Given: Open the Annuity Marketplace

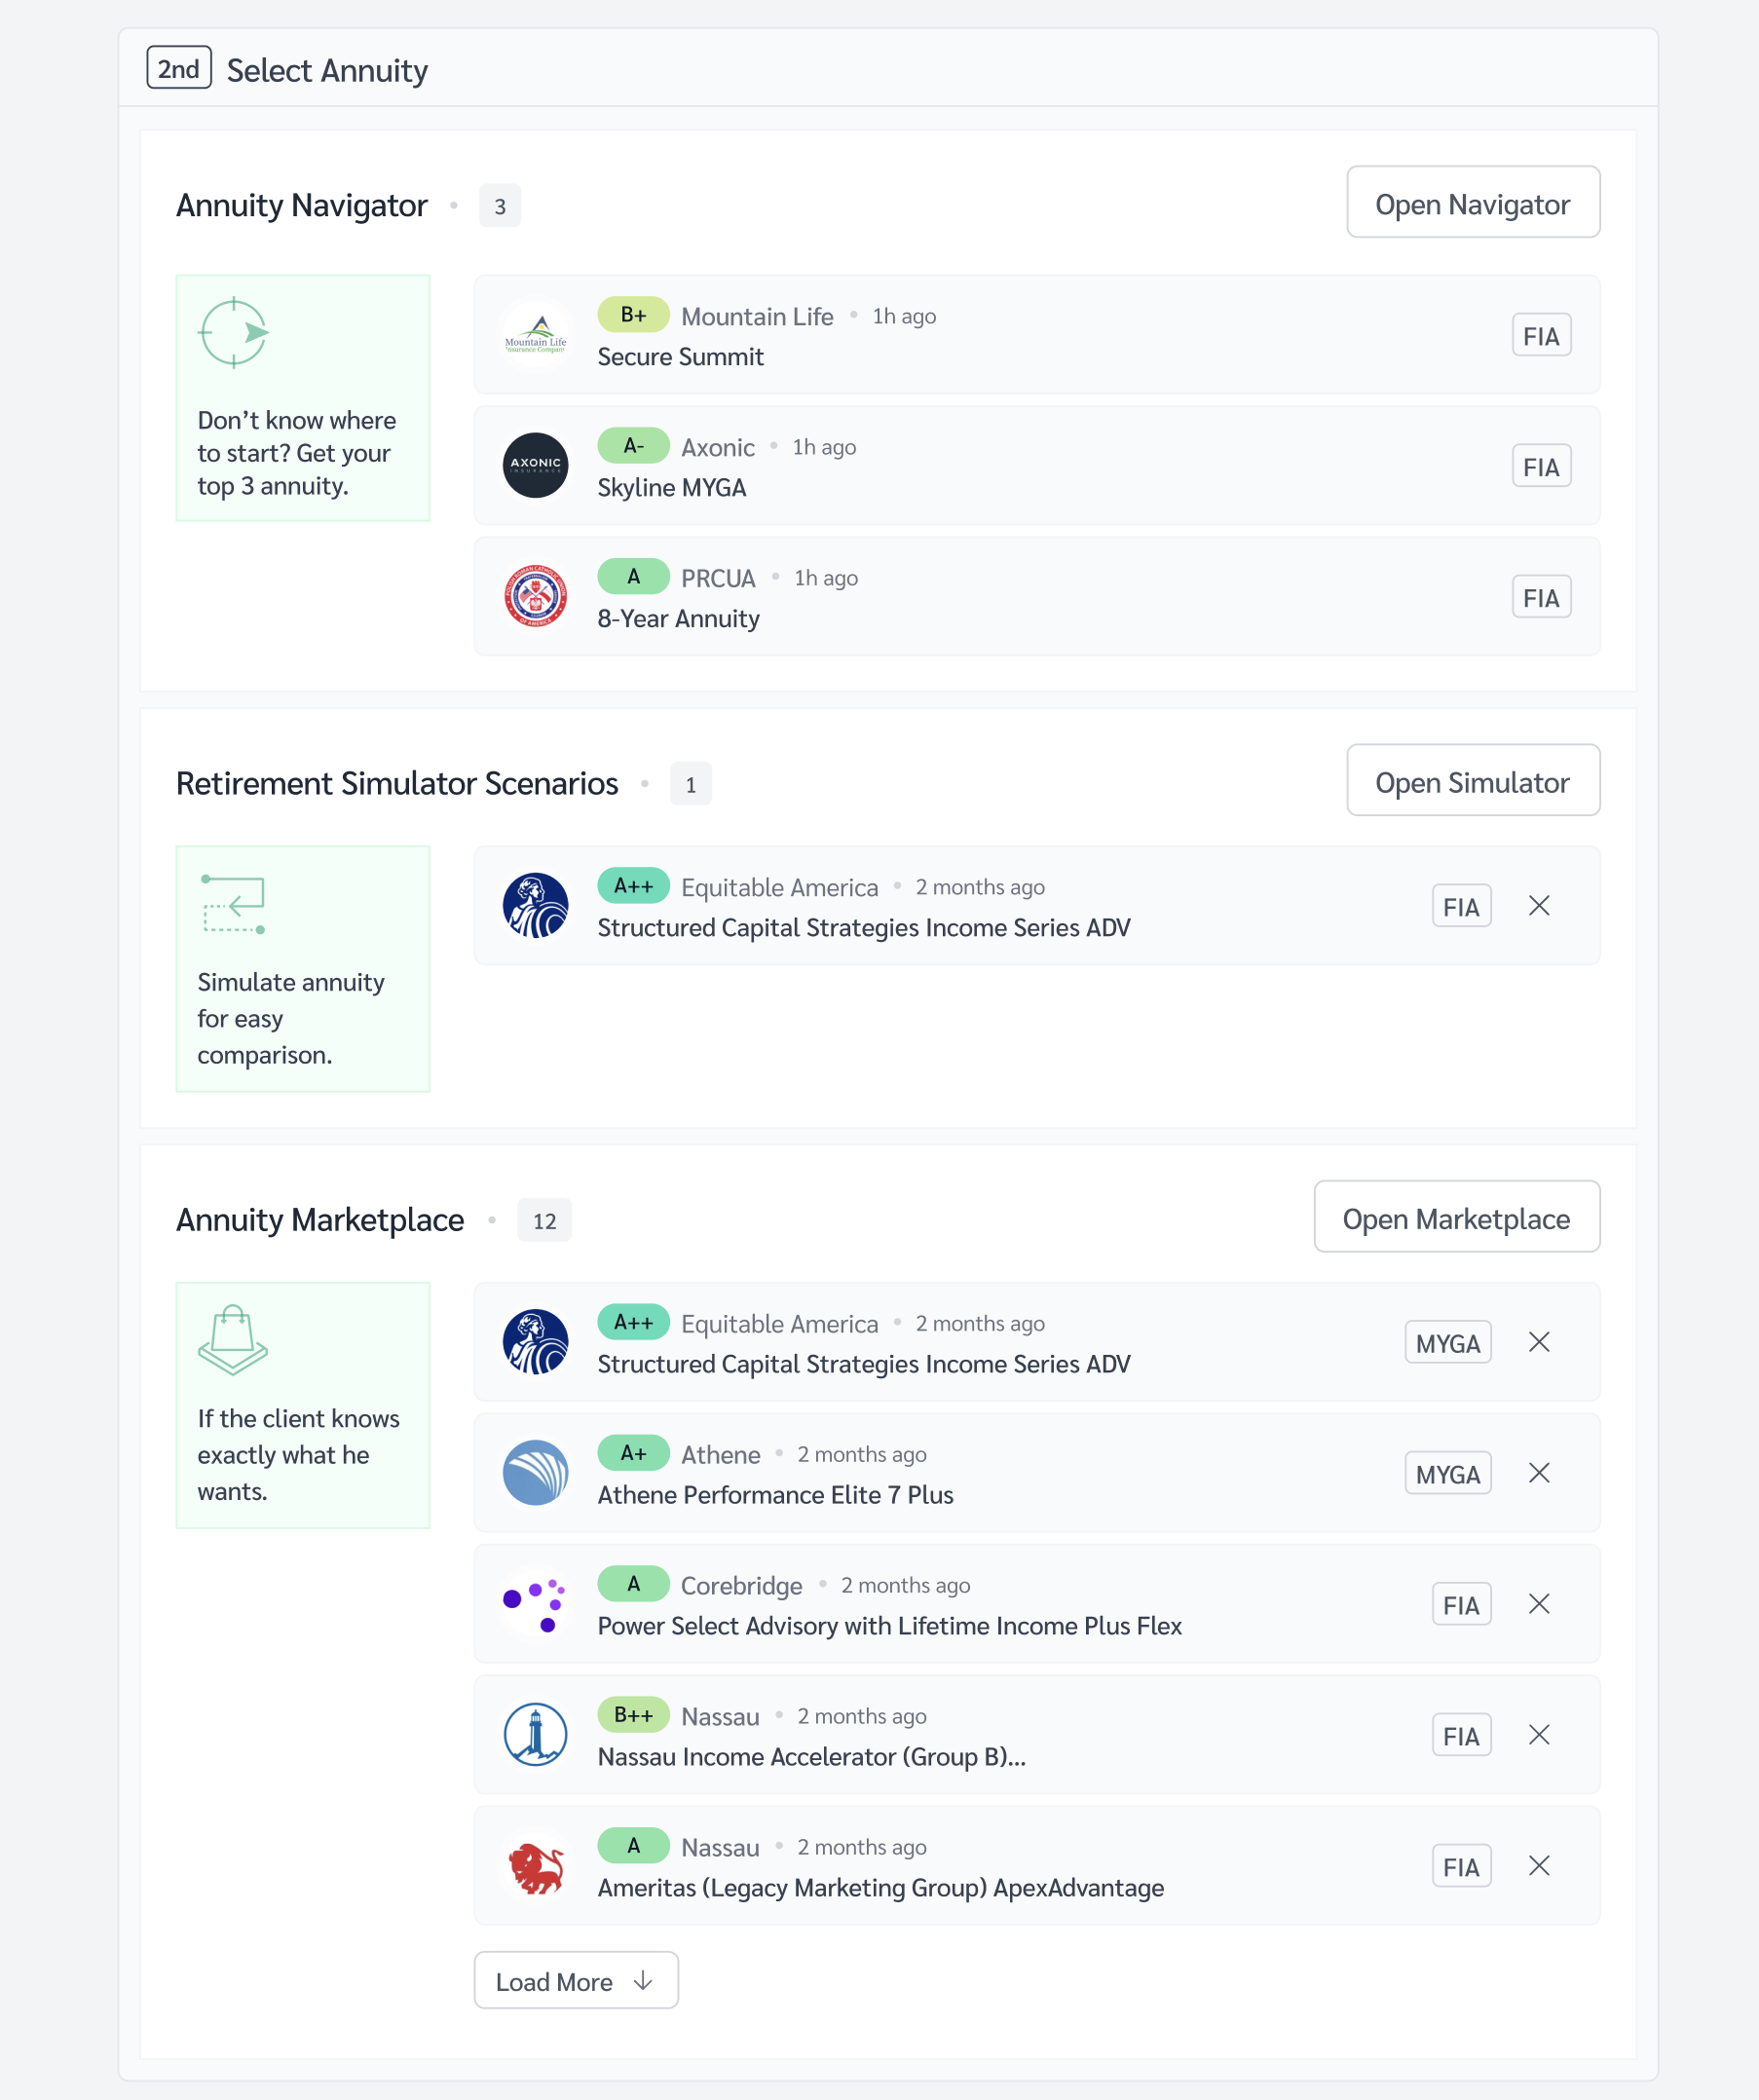Looking at the screenshot, I should pyautogui.click(x=1456, y=1217).
